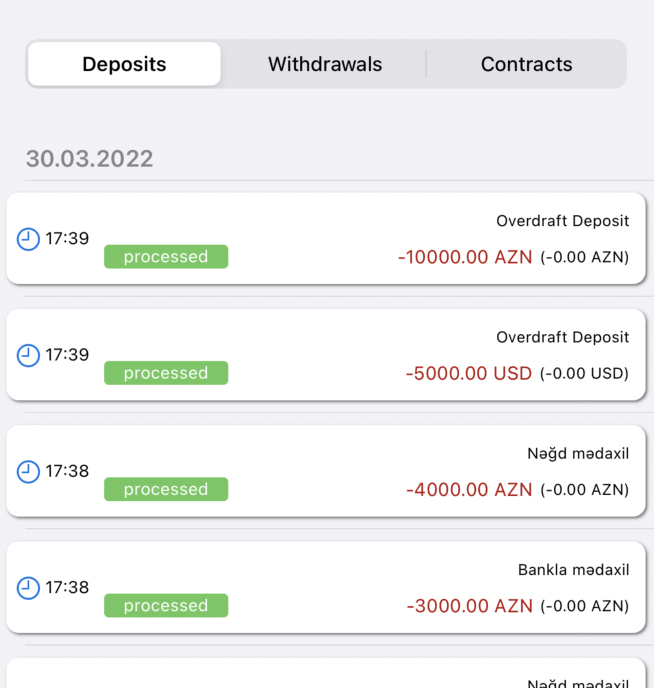Click processed status of Bankla mədaxil entry
654x688 pixels.
point(166,605)
